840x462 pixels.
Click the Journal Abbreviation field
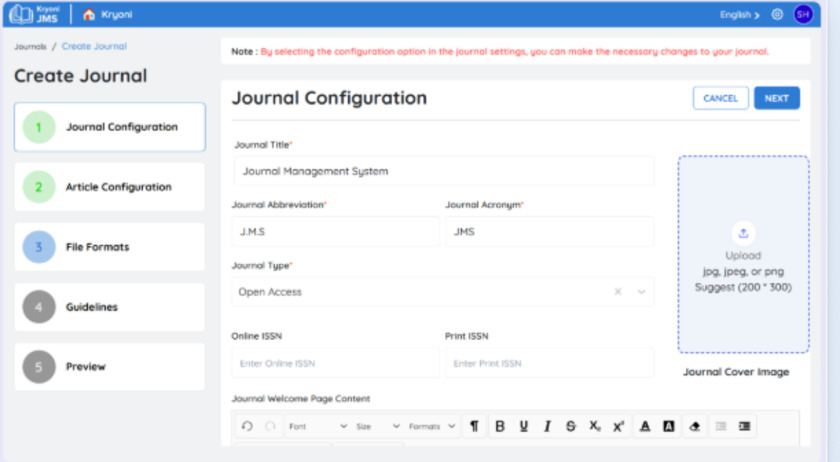[335, 232]
